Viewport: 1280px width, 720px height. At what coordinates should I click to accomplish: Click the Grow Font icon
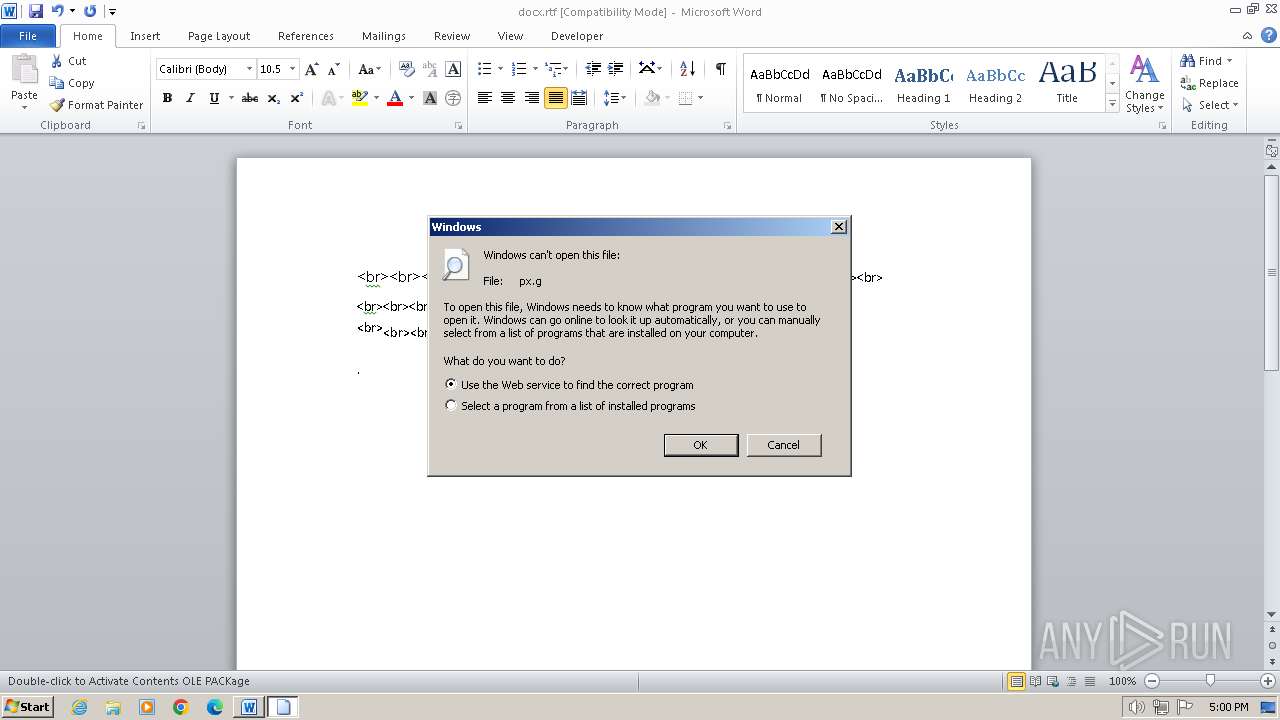pyautogui.click(x=312, y=69)
